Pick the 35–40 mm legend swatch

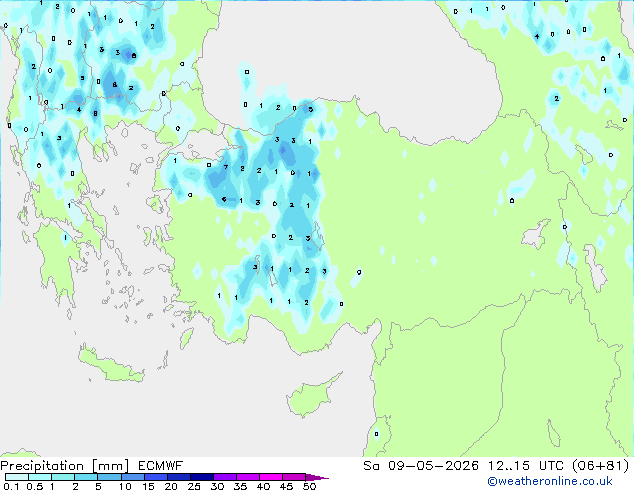click(247, 477)
